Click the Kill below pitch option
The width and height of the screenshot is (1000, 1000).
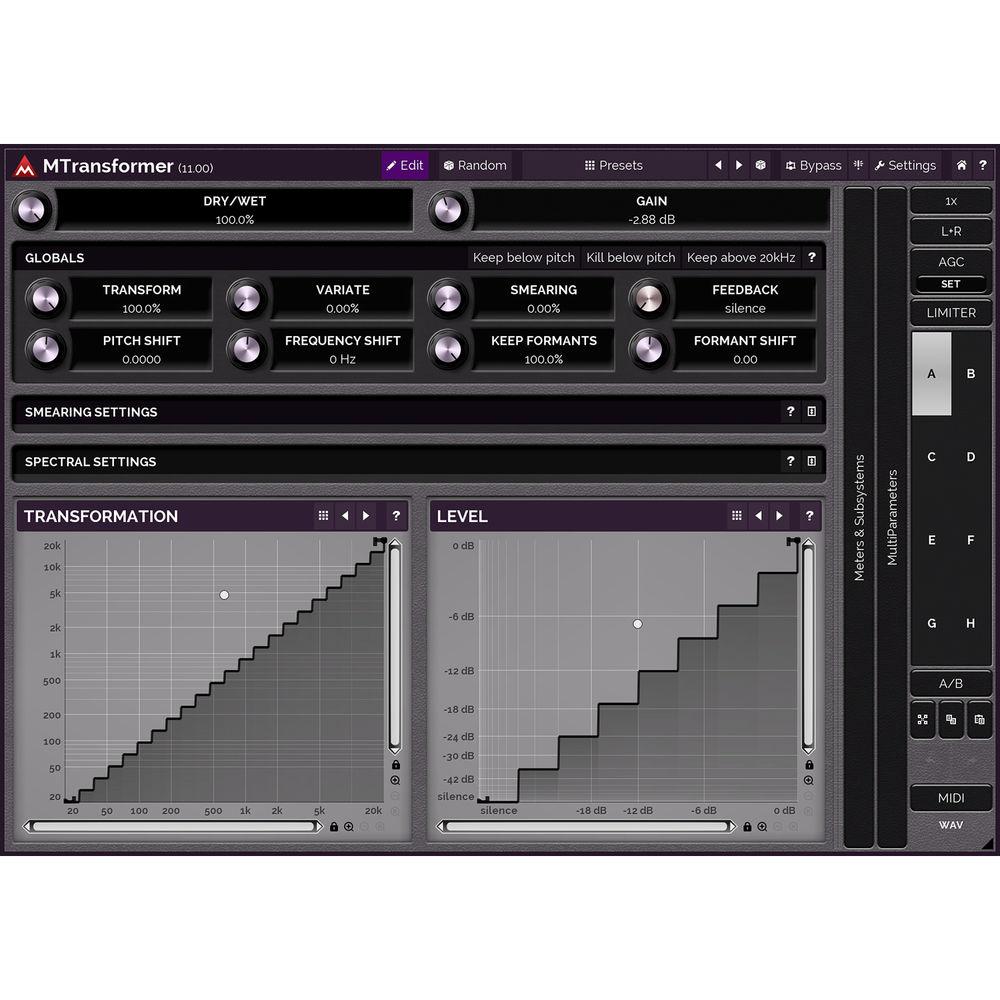coord(631,257)
